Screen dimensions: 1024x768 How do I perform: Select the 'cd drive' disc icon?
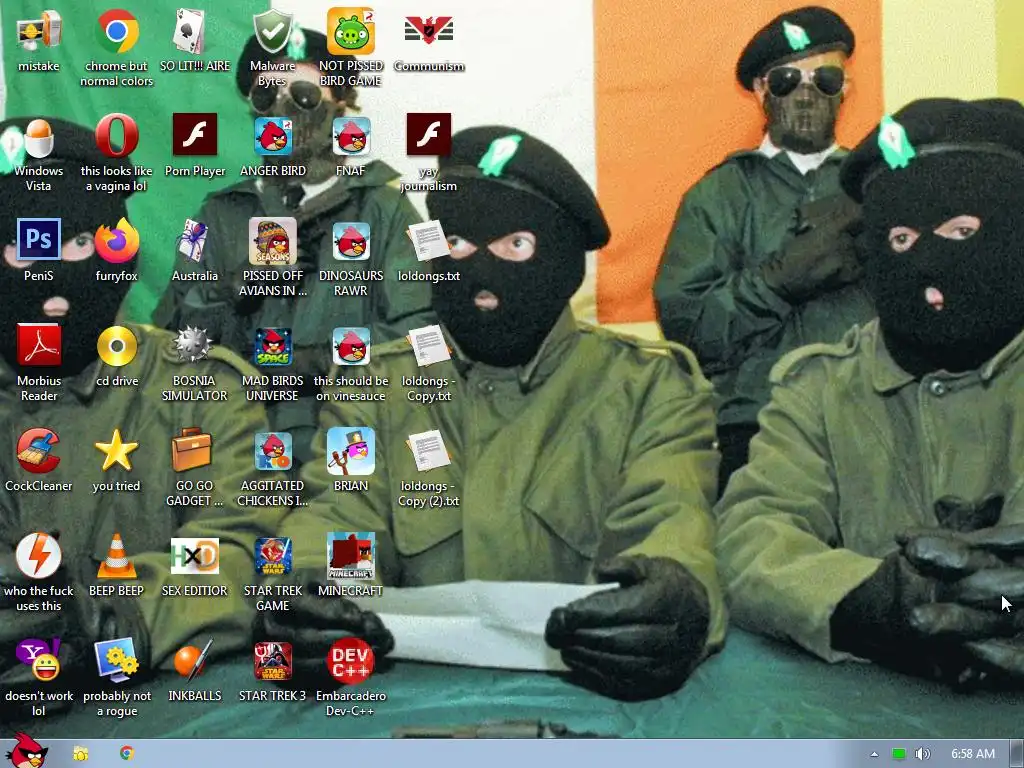click(117, 346)
